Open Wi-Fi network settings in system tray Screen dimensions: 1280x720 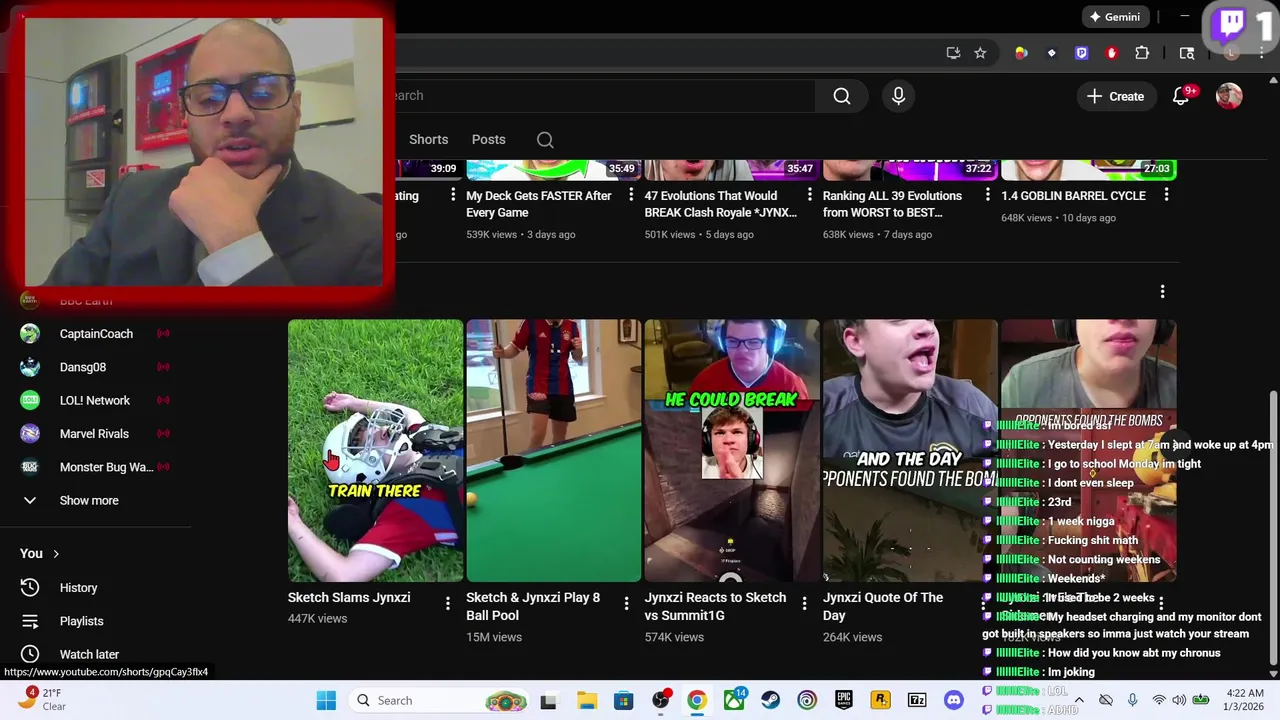pyautogui.click(x=1159, y=701)
